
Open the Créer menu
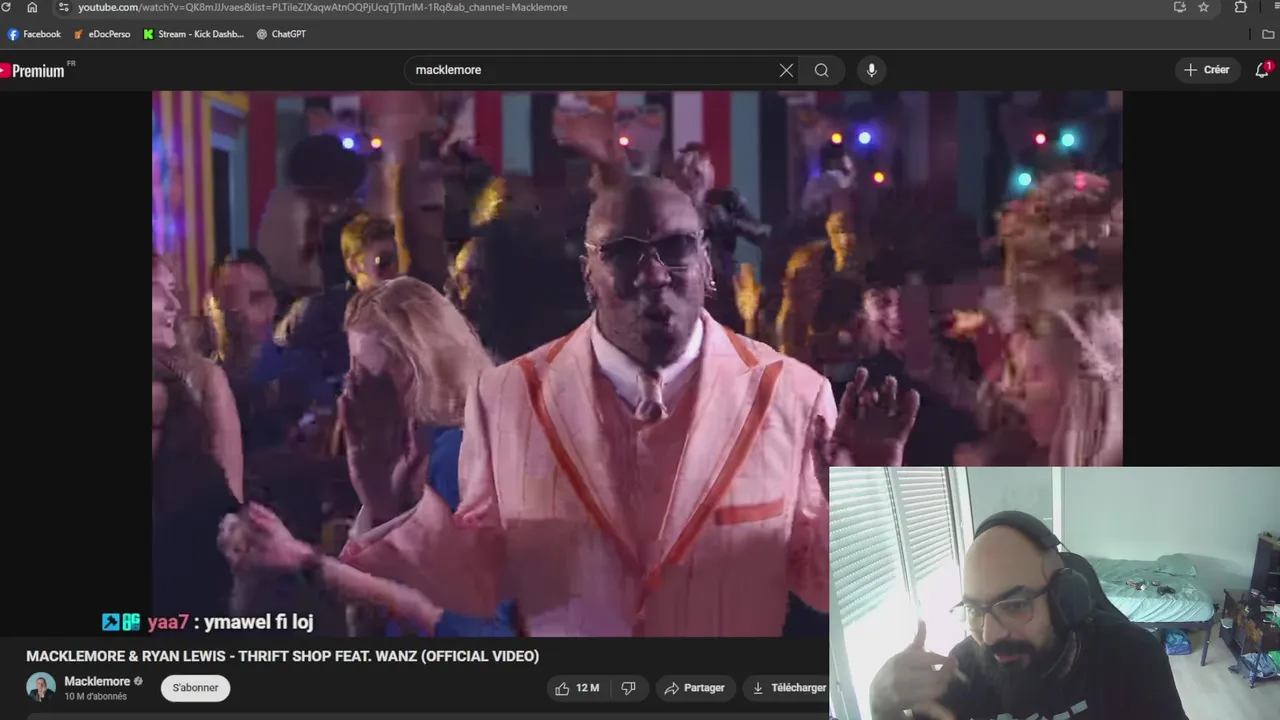1207,70
